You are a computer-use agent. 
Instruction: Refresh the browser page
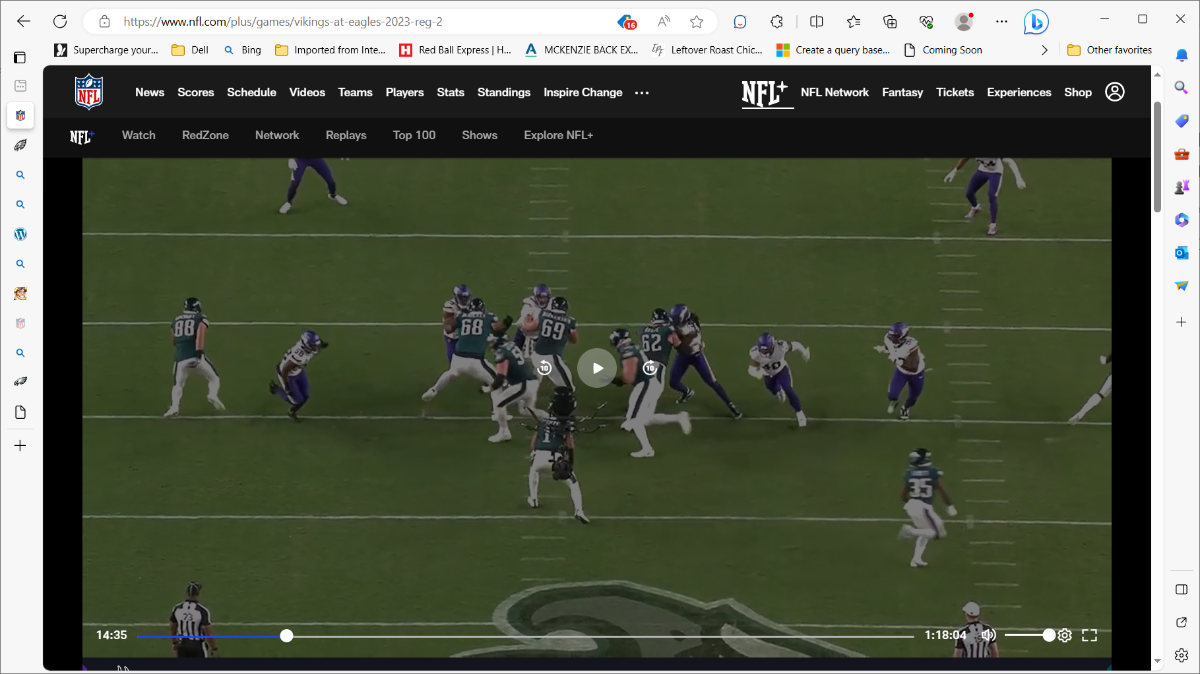(60, 21)
